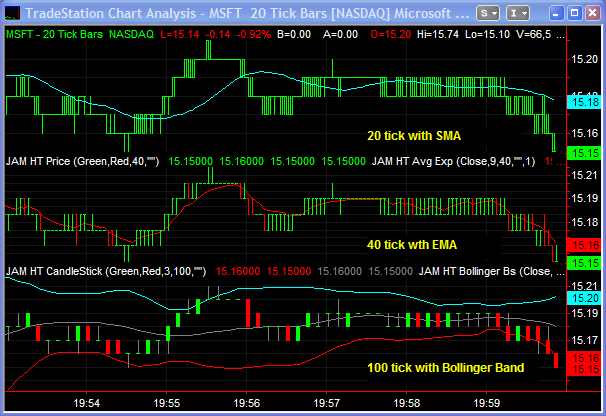Click the 'JAM HT Bollinger Bs' indicator label

click(x=486, y=271)
